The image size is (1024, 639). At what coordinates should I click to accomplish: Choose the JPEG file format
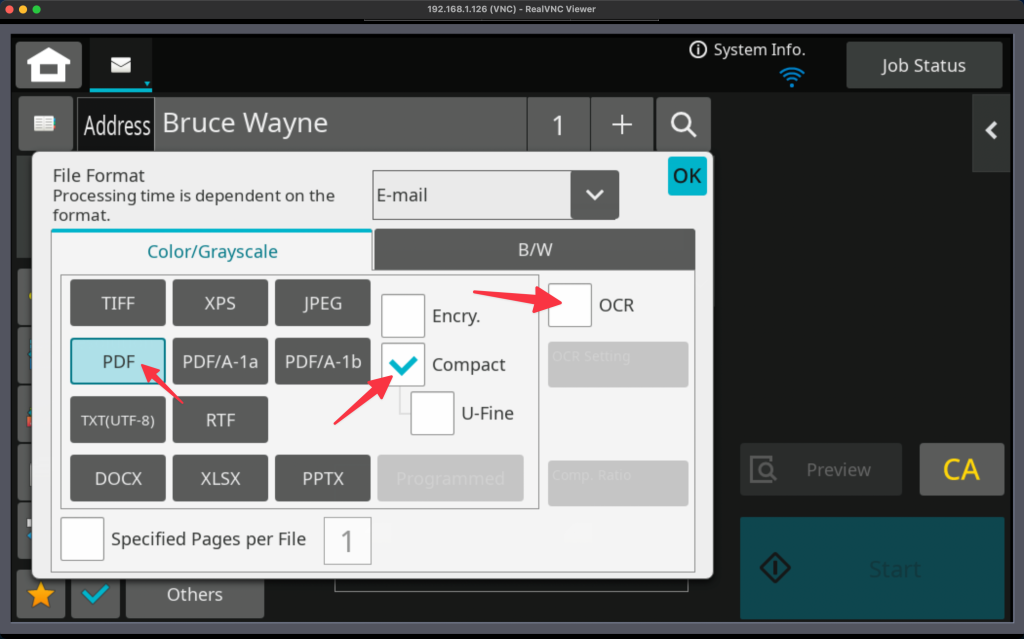coord(322,303)
